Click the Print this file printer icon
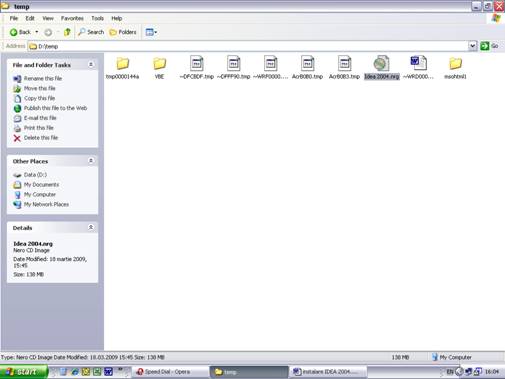This screenshot has height=379, width=505. coord(17,128)
